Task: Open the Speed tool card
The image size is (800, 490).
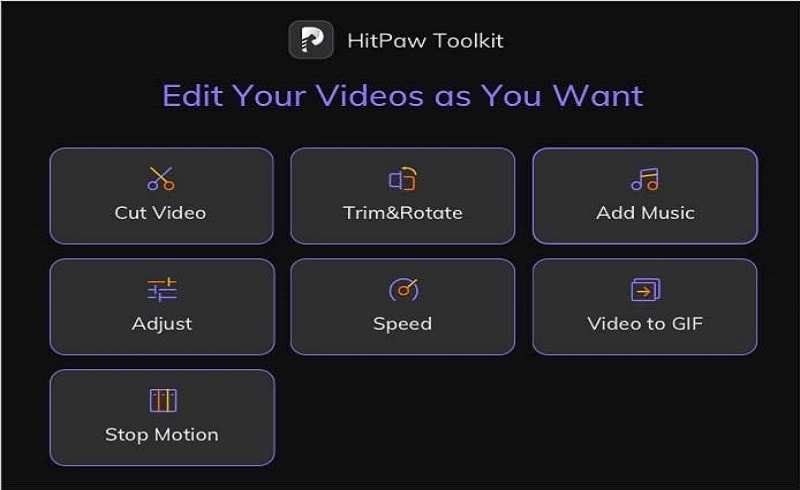Action: point(403,307)
